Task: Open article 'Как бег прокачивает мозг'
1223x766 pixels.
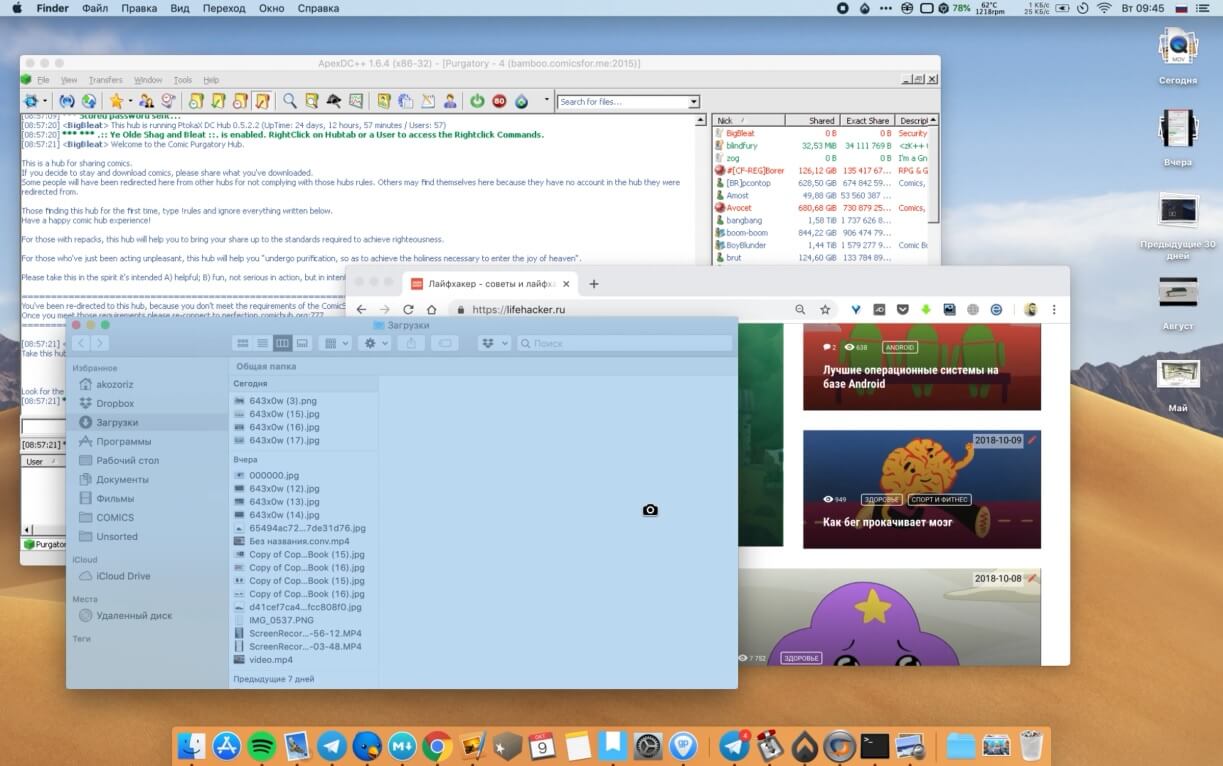Action: (x=887, y=522)
